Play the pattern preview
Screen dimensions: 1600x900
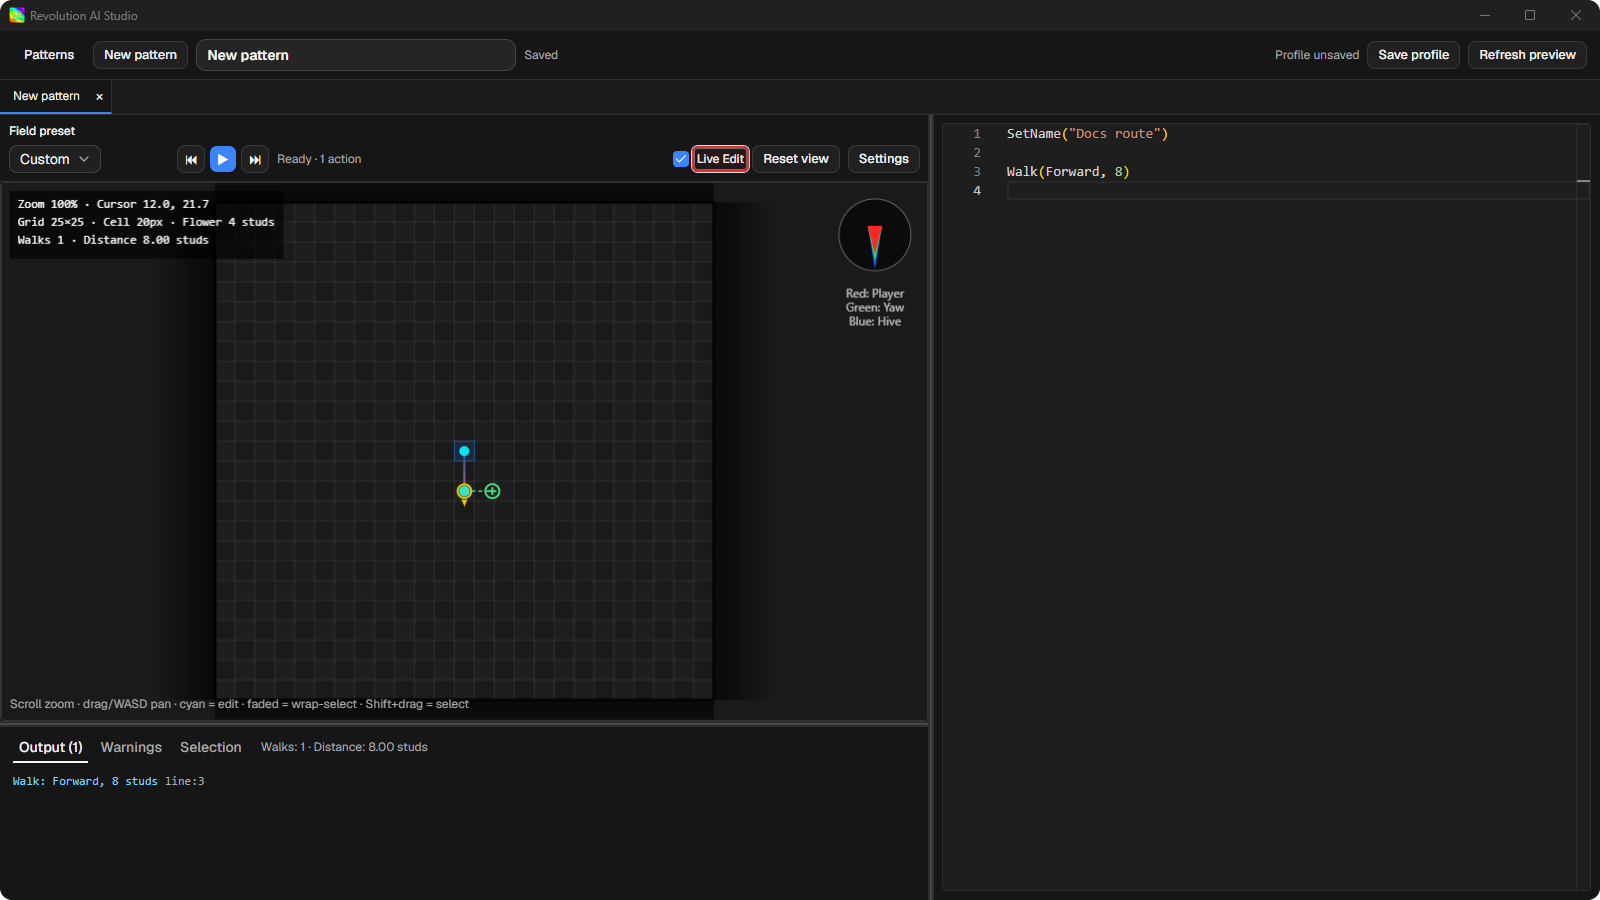pos(223,159)
